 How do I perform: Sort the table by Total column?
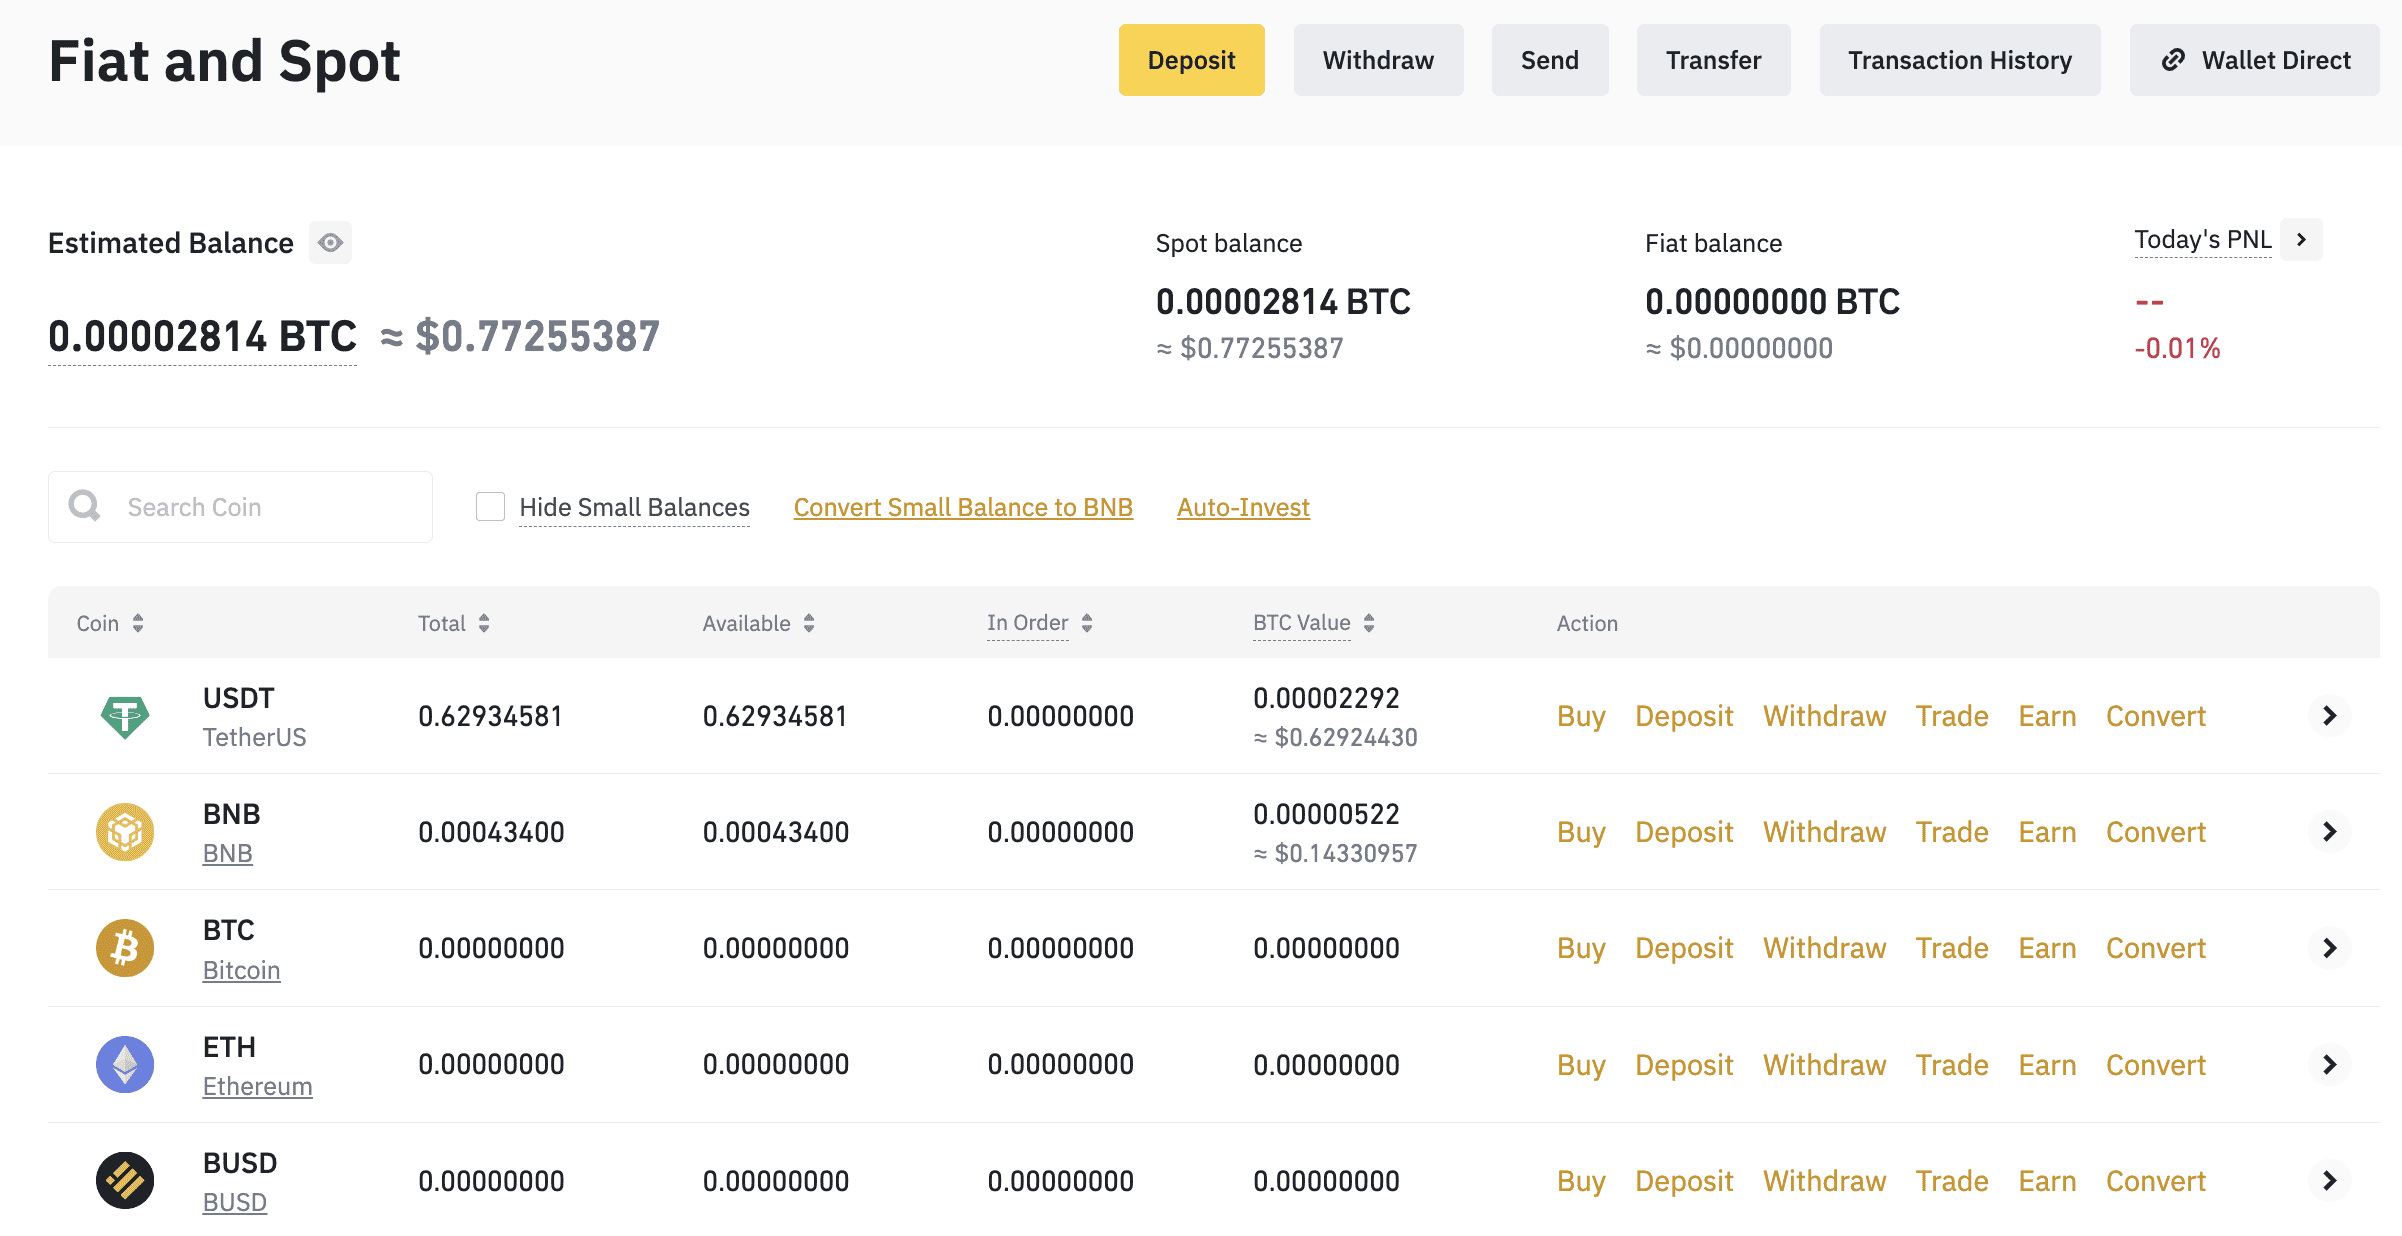point(484,623)
